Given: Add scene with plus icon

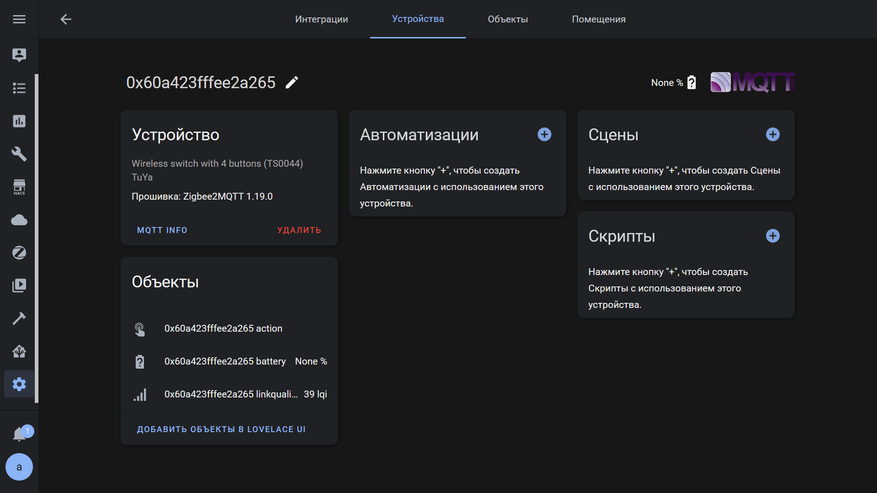Looking at the screenshot, I should pos(772,135).
